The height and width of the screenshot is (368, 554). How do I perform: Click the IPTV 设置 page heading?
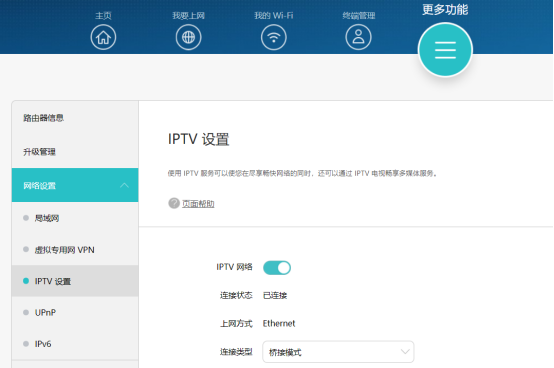pos(199,139)
